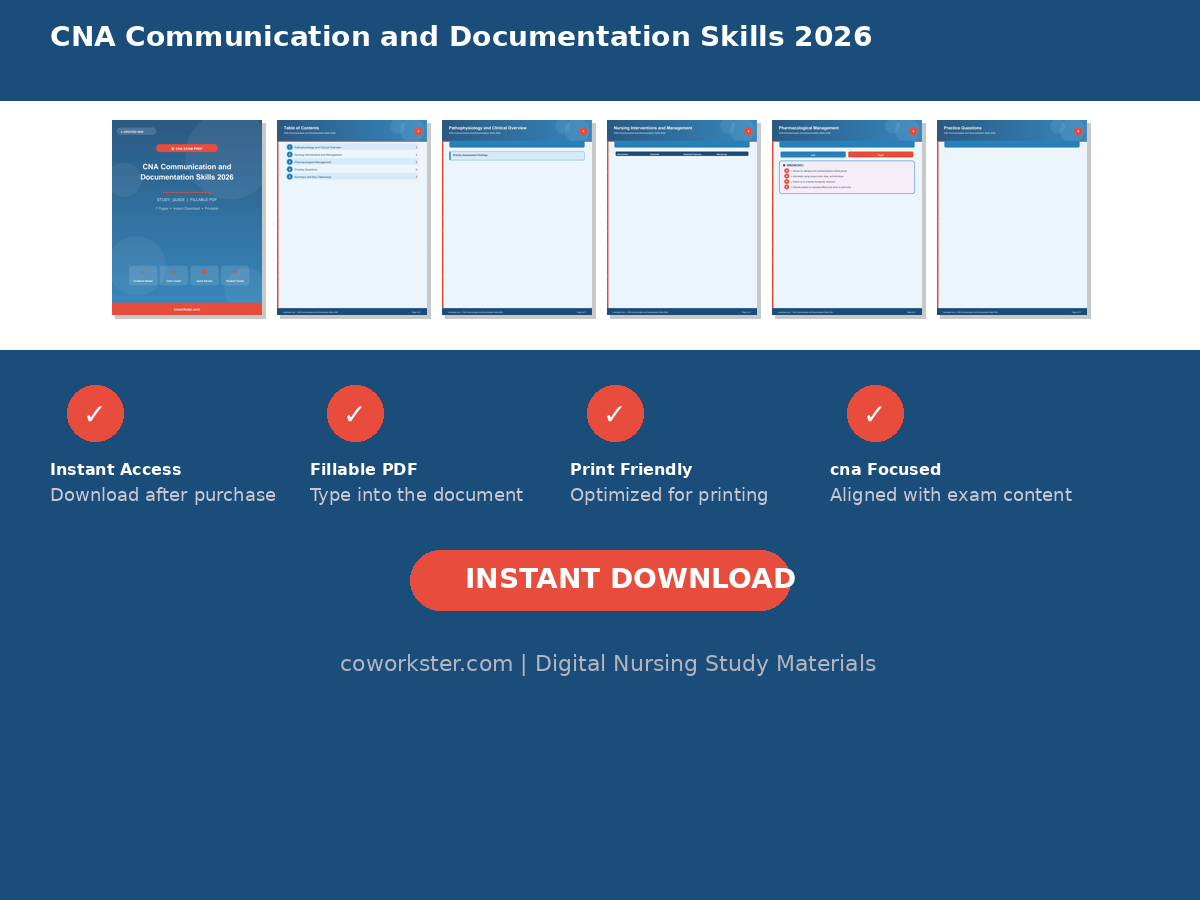Image resolution: width=1200 pixels, height=900 pixels.
Task: Click the red page badge on the Table of Contents page
Action: (418, 131)
